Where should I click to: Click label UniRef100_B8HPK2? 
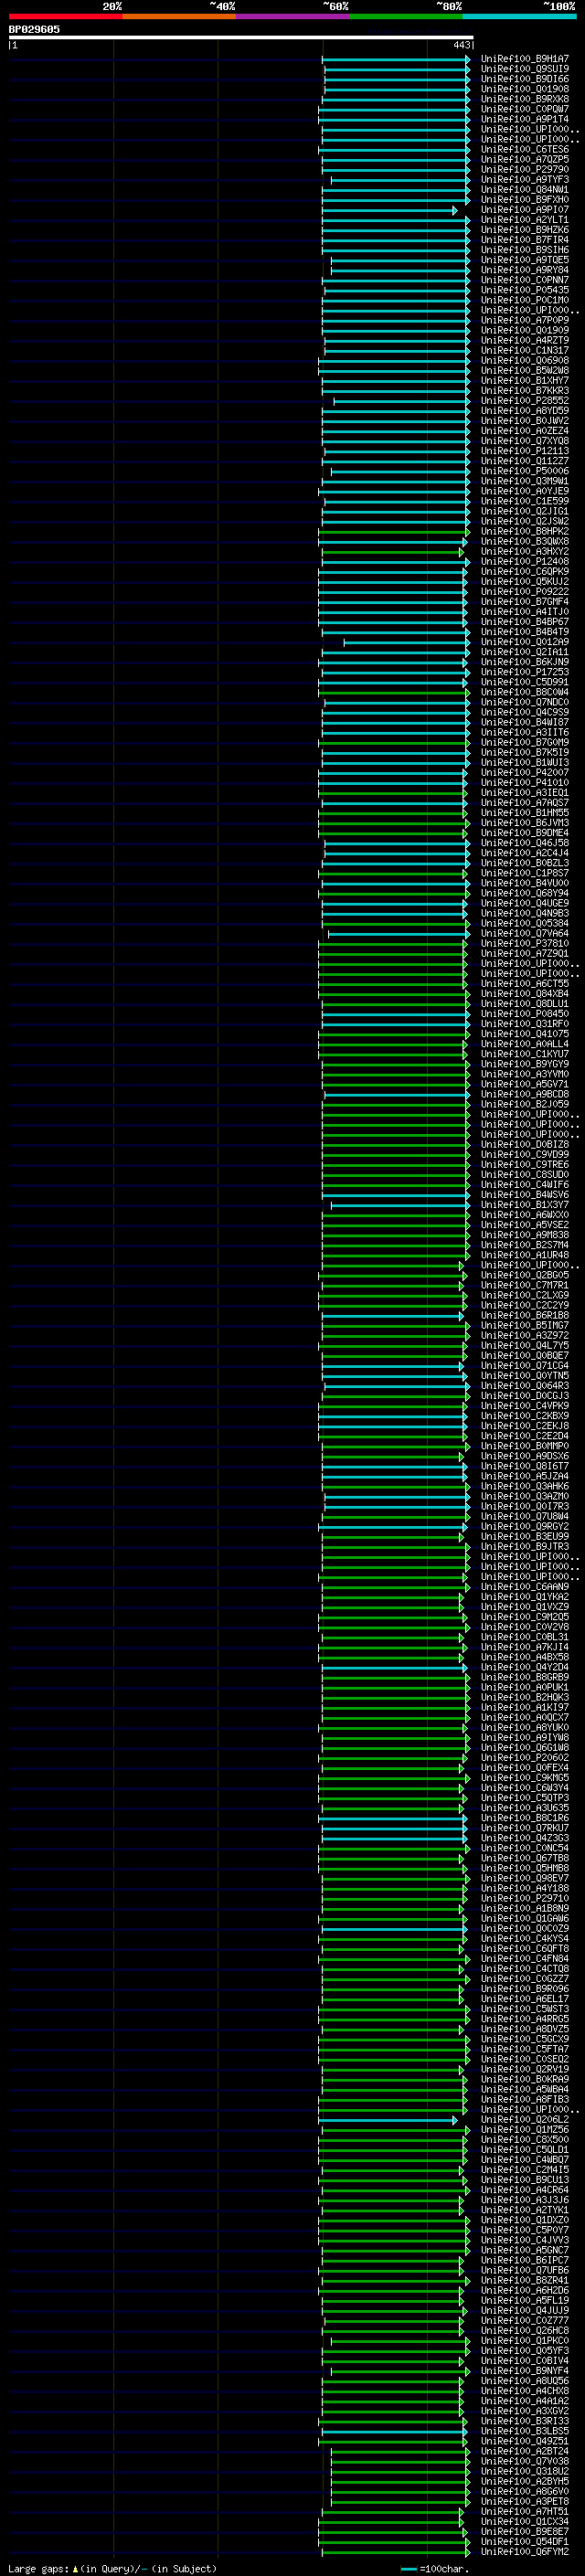[x=525, y=532]
